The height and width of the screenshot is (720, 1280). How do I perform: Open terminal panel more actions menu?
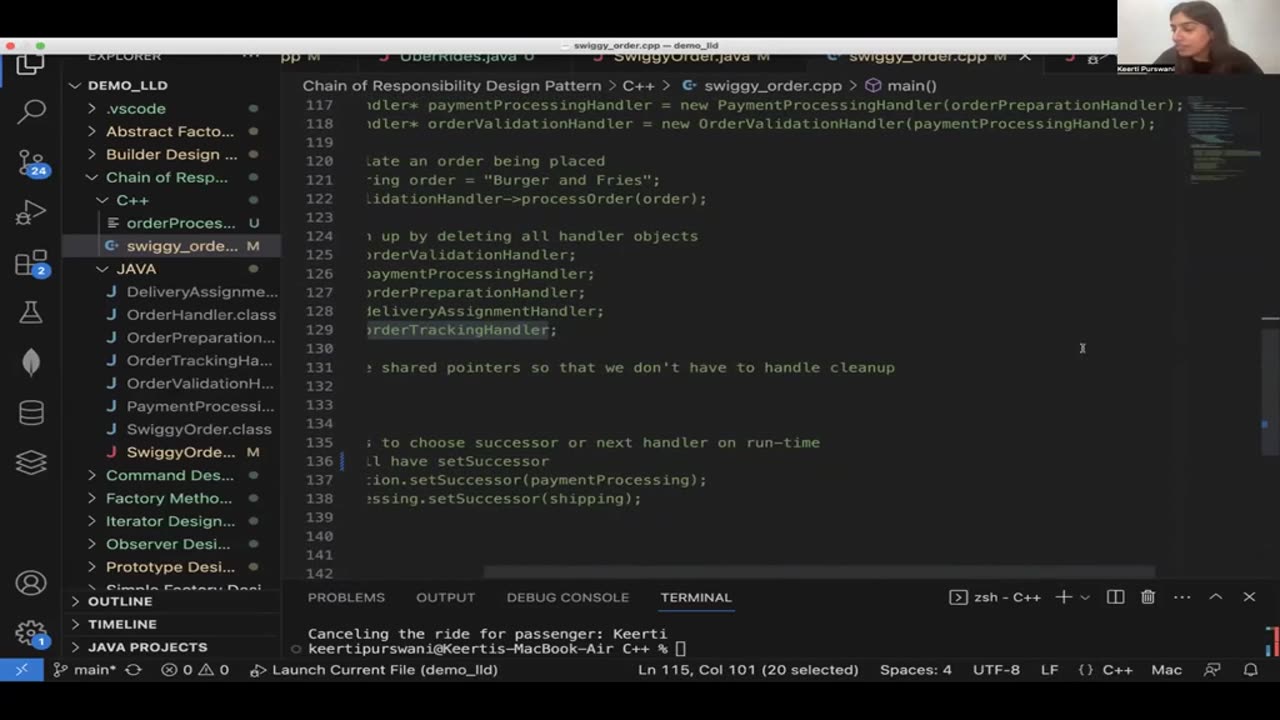pos(1182,597)
